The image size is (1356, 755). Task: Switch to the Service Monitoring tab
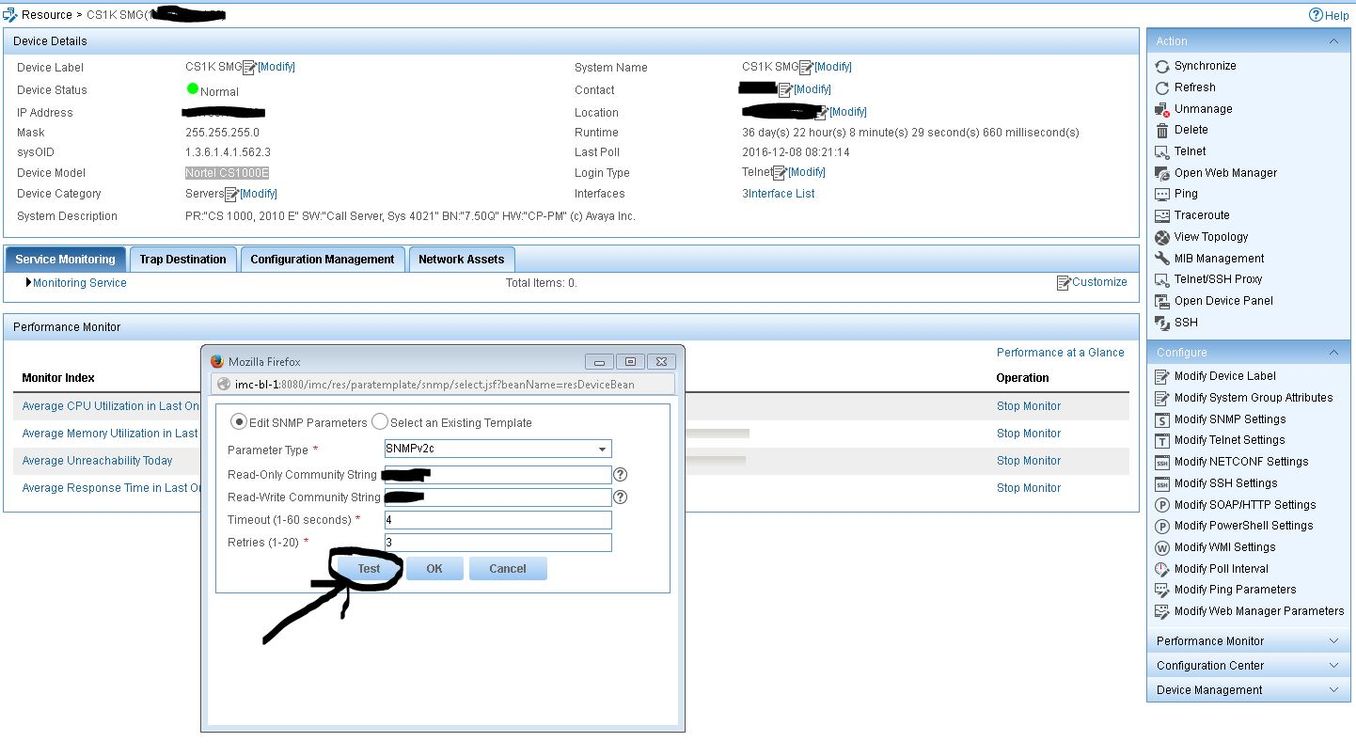point(65,259)
